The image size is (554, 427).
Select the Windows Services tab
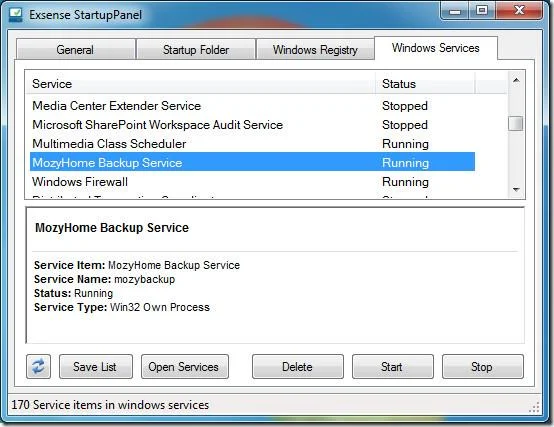tap(436, 48)
